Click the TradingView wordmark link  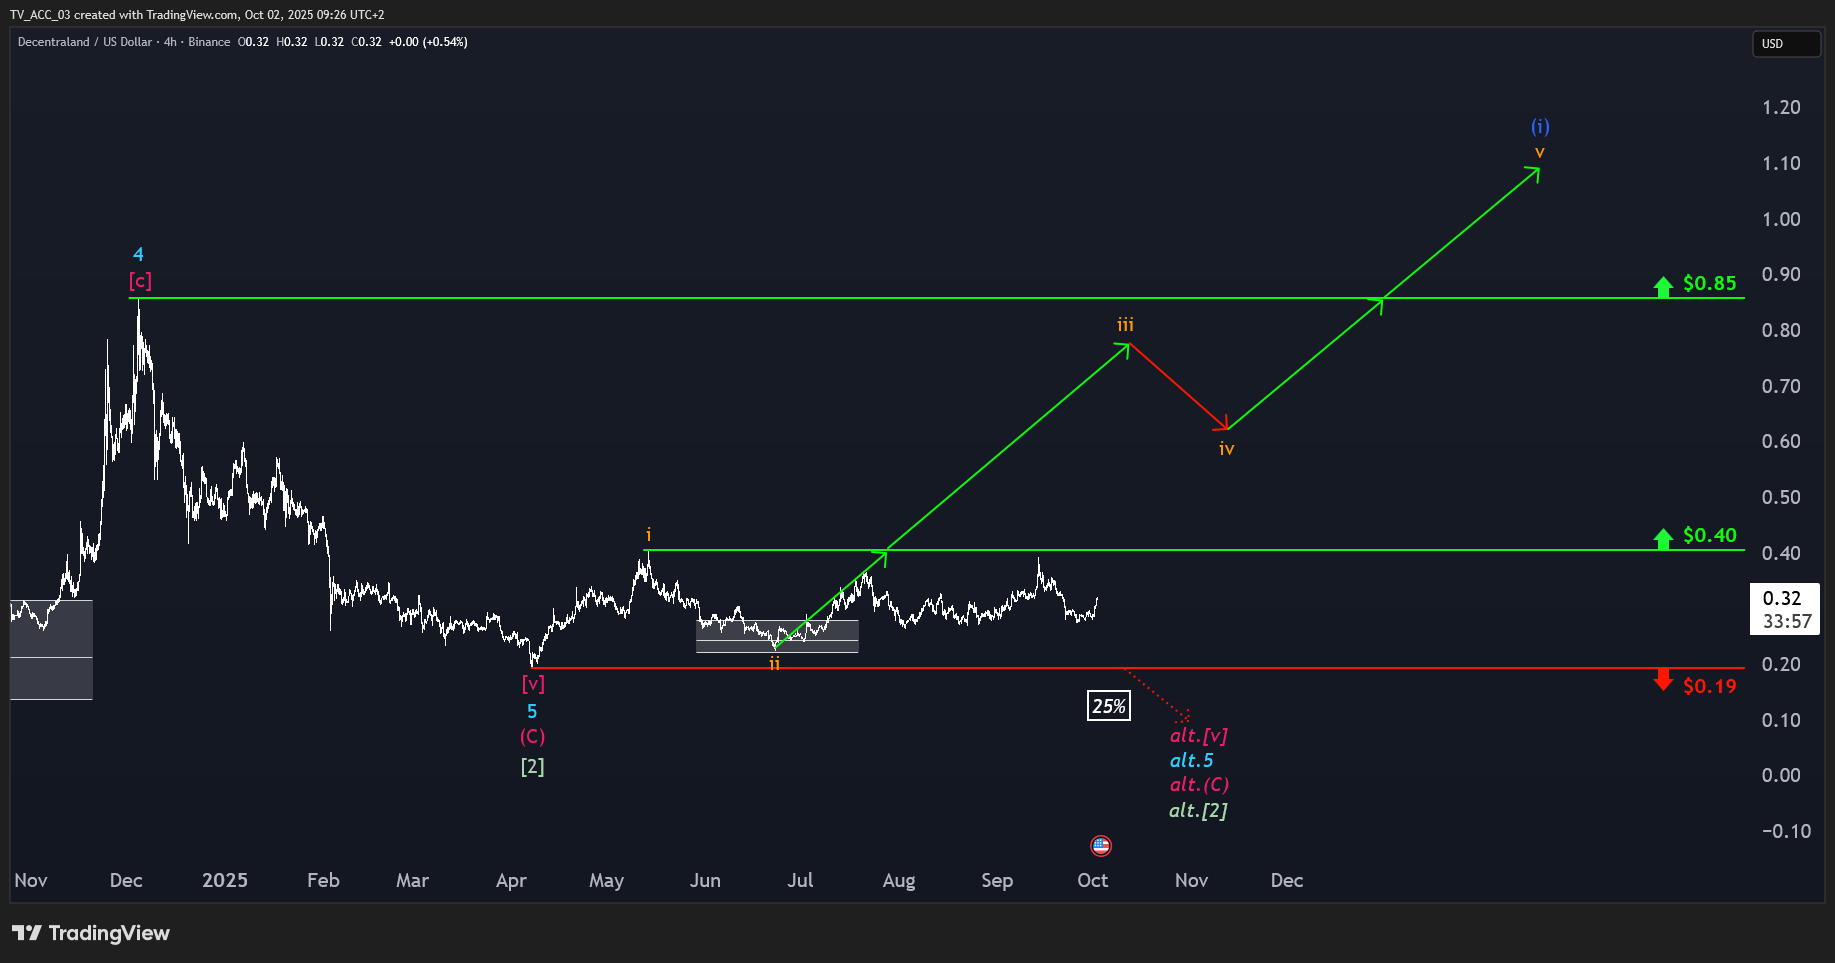tap(109, 933)
